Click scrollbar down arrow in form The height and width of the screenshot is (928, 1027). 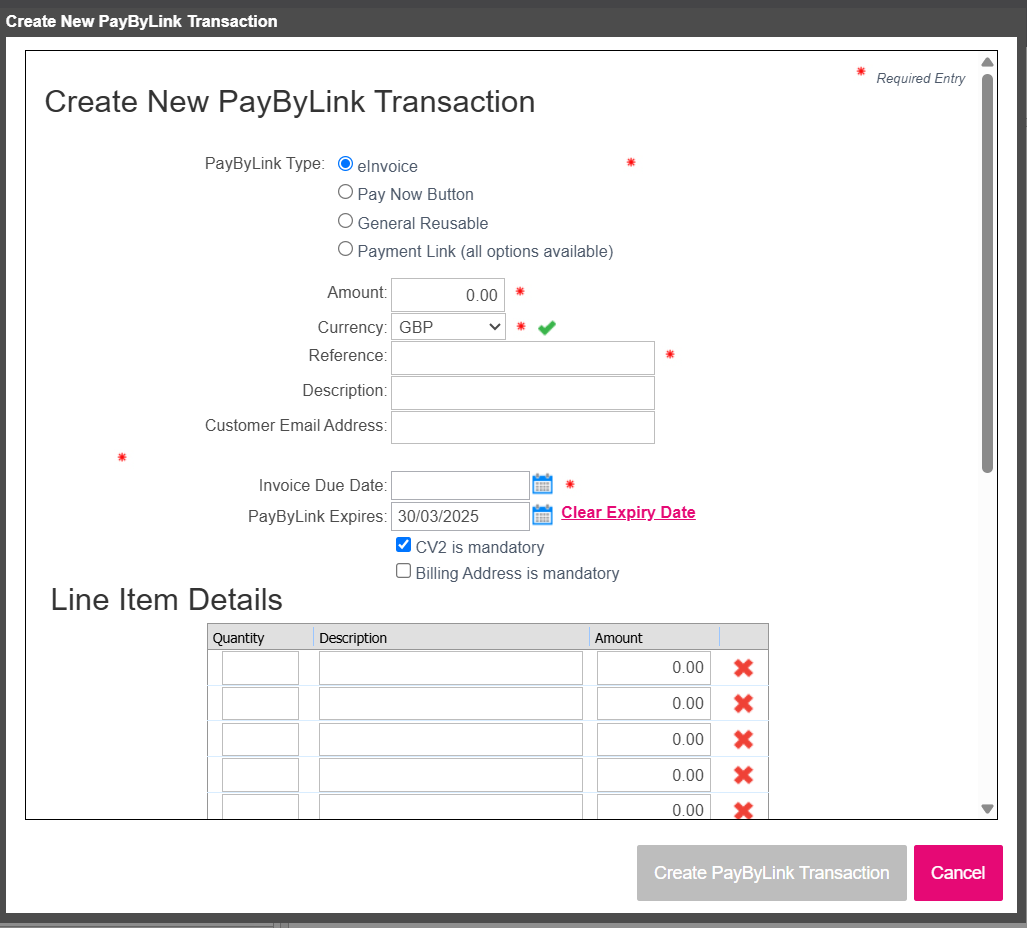point(988,809)
